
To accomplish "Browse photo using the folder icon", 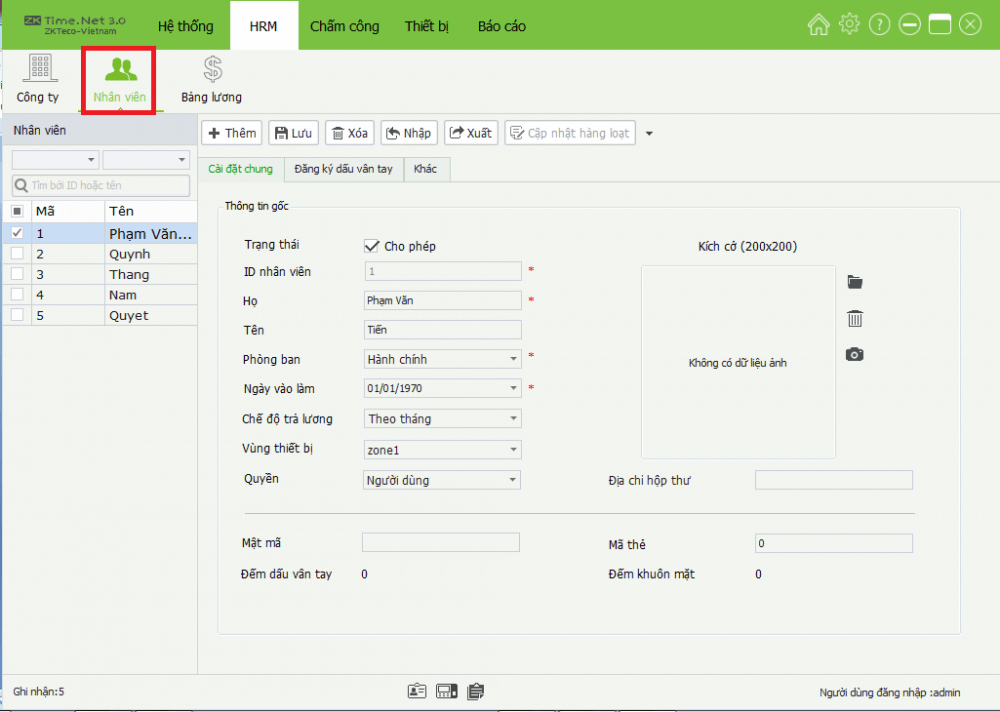I will coord(854,282).
